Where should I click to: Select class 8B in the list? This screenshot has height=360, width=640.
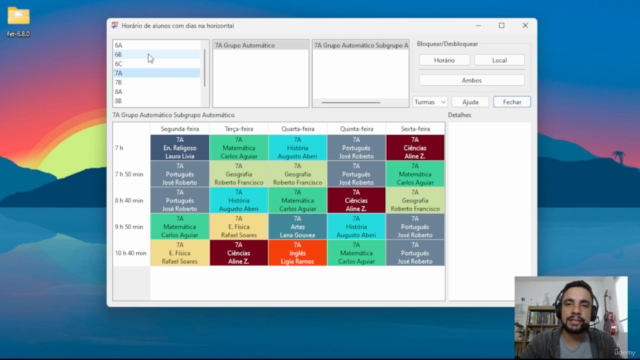point(157,101)
